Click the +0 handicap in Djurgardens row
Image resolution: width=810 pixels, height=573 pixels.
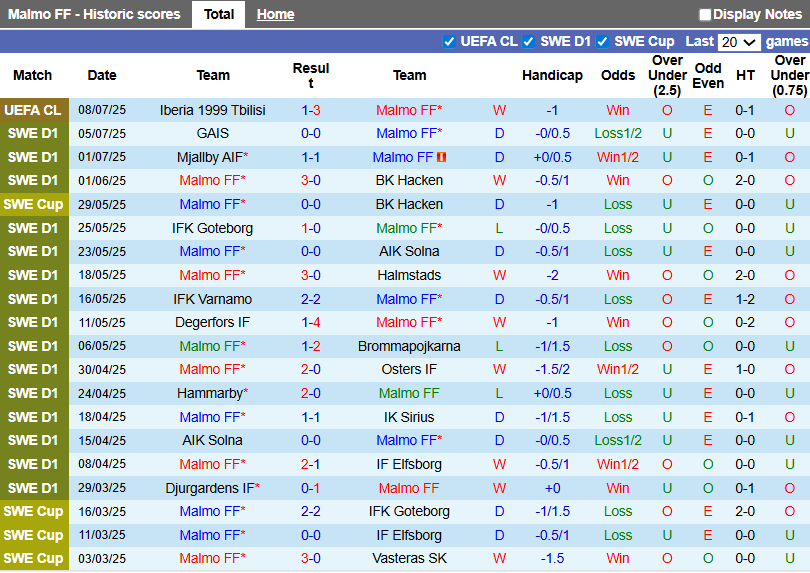click(552, 488)
